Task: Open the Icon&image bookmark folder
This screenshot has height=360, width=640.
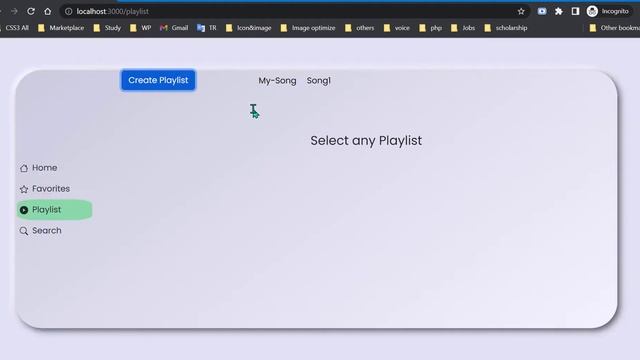Action: click(x=249, y=28)
